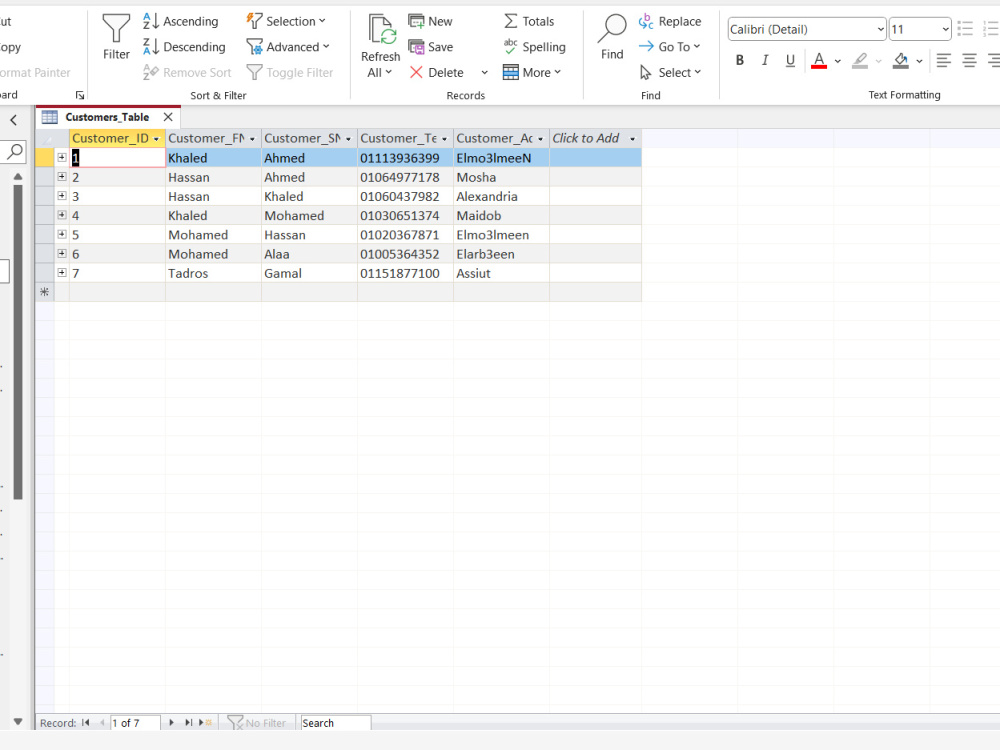Go to next record arrow
Viewport: 1000px width, 750px height.
pyautogui.click(x=171, y=723)
